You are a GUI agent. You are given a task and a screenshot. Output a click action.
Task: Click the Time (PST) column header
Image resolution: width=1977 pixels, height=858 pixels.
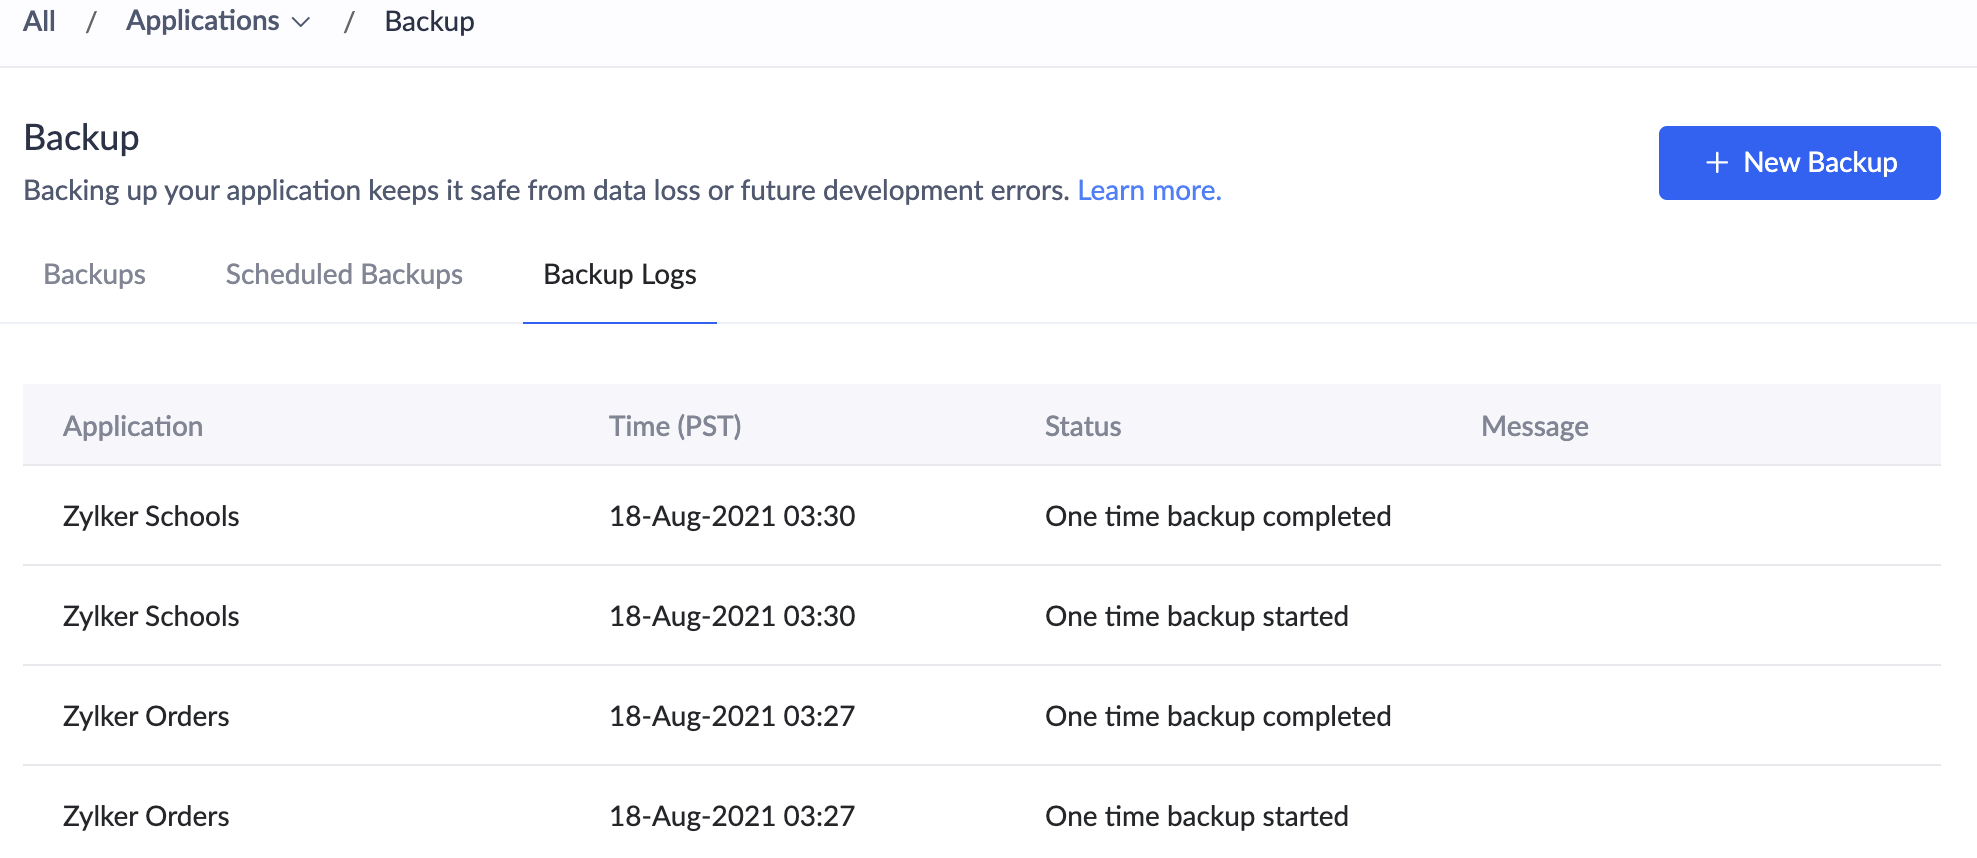[675, 425]
